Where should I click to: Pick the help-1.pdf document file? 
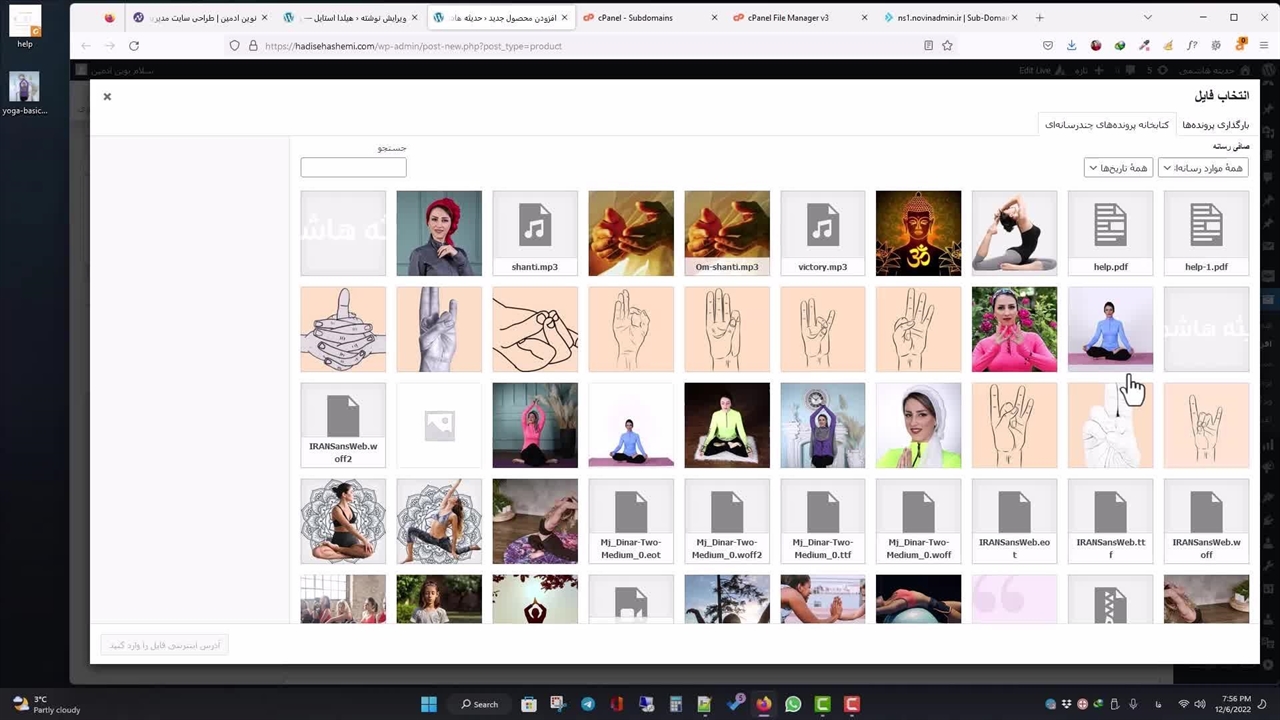click(1206, 233)
